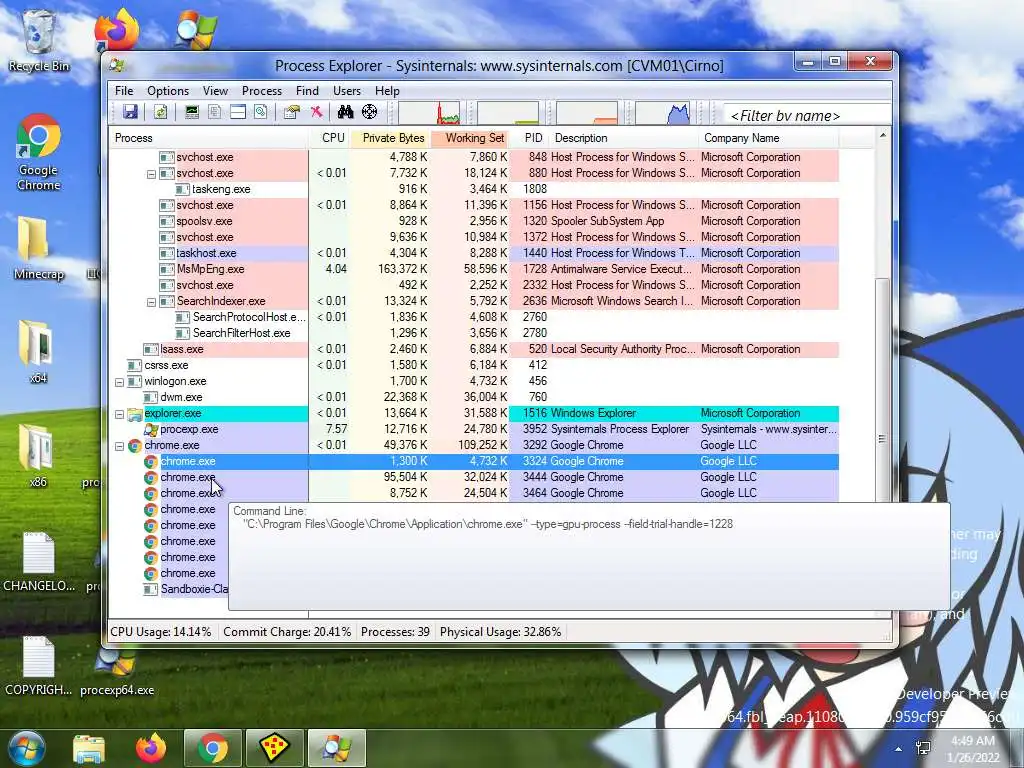1024x768 pixels.
Task: Click the CPU Usage status bar entry
Action: (x=161, y=632)
